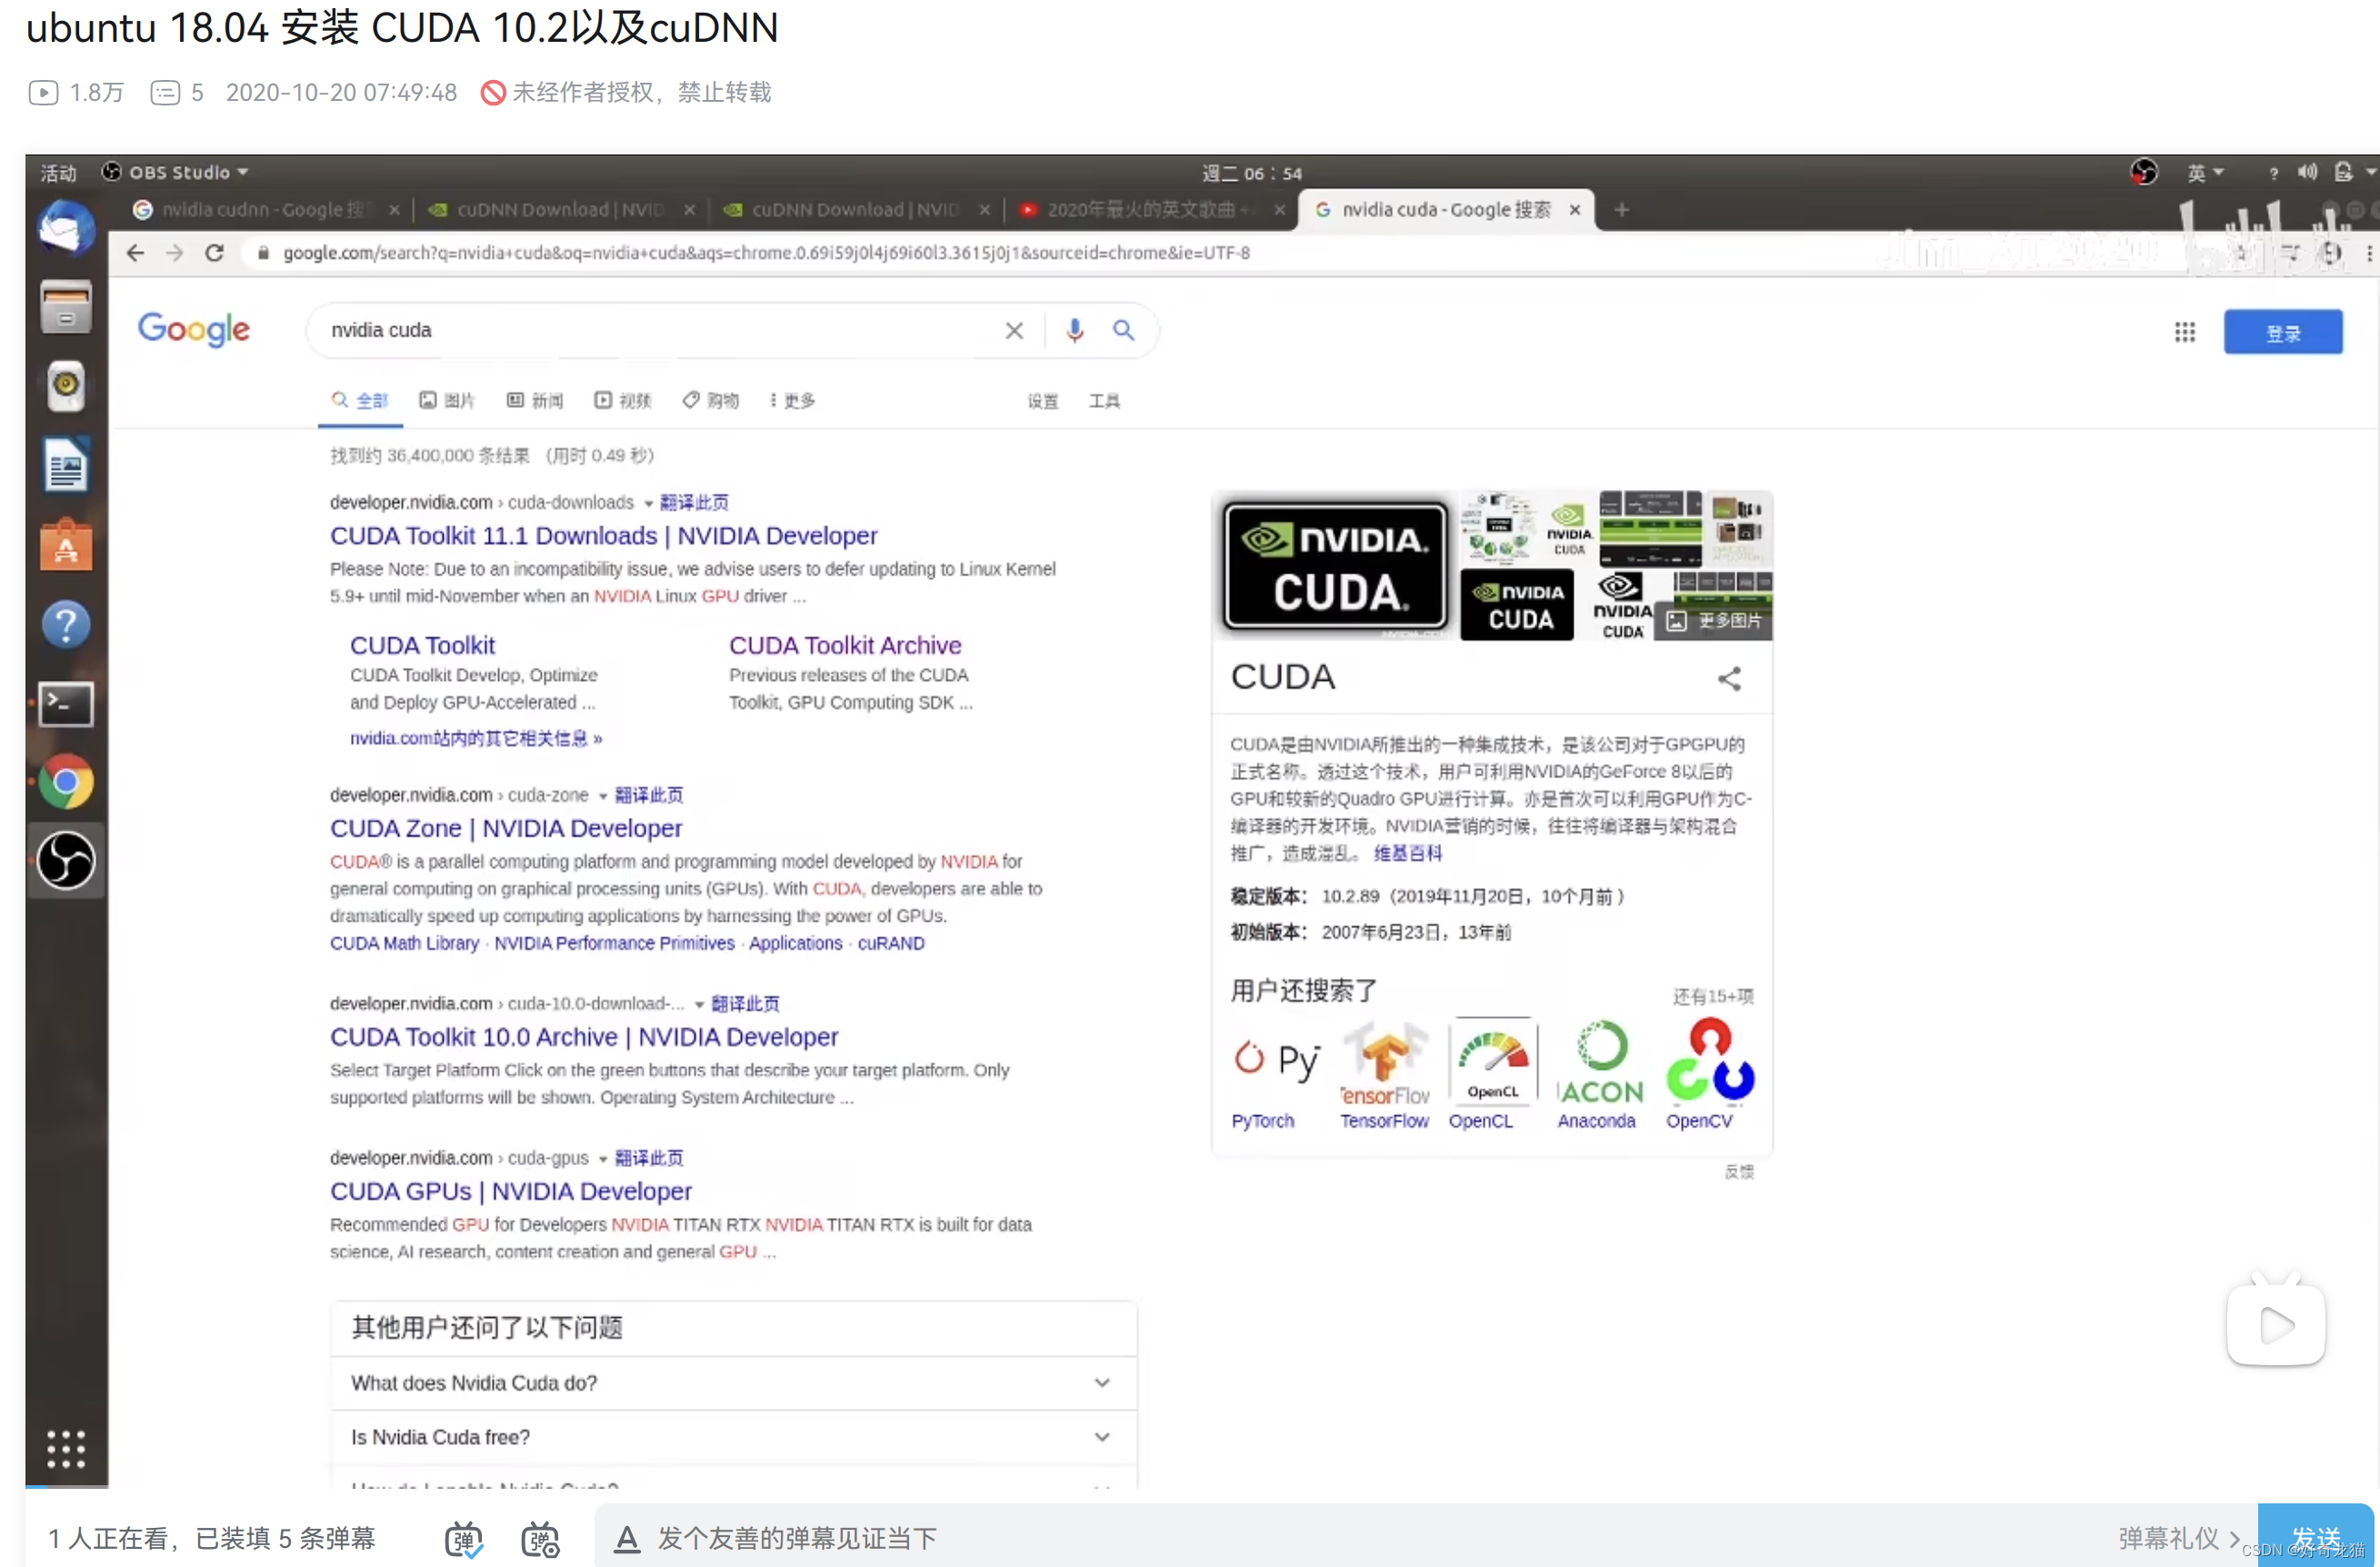Clear the Google search box
The height and width of the screenshot is (1567, 2380).
coord(1014,330)
